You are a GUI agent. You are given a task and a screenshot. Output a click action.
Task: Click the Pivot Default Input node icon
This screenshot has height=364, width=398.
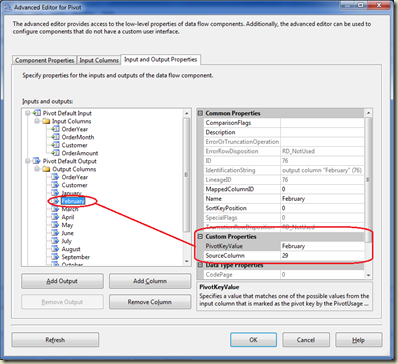(37, 113)
